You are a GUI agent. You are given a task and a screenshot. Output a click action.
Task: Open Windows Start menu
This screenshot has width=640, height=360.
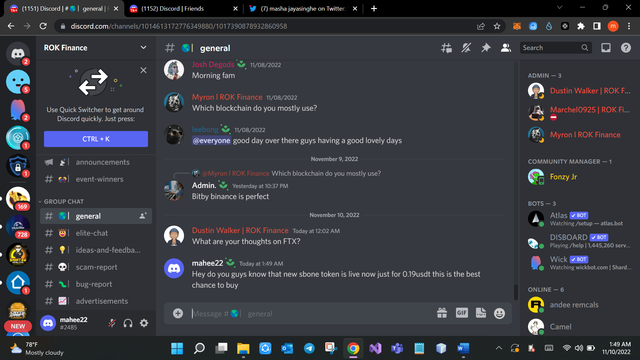(x=177, y=348)
